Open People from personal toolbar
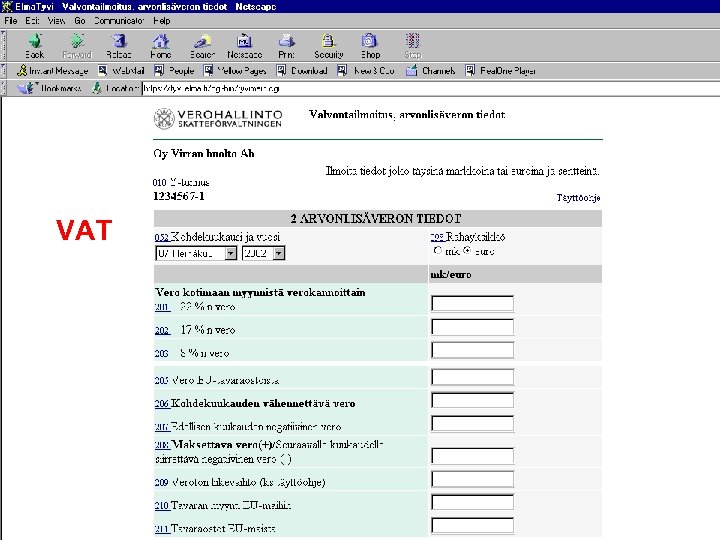The width and height of the screenshot is (720, 540). tap(174, 71)
